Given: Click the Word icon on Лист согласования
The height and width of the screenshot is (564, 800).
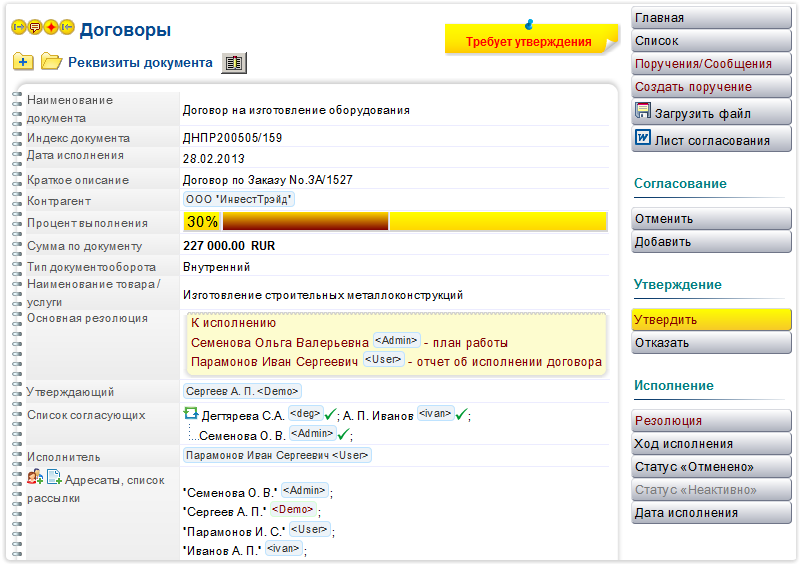Looking at the screenshot, I should pyautogui.click(x=643, y=137).
